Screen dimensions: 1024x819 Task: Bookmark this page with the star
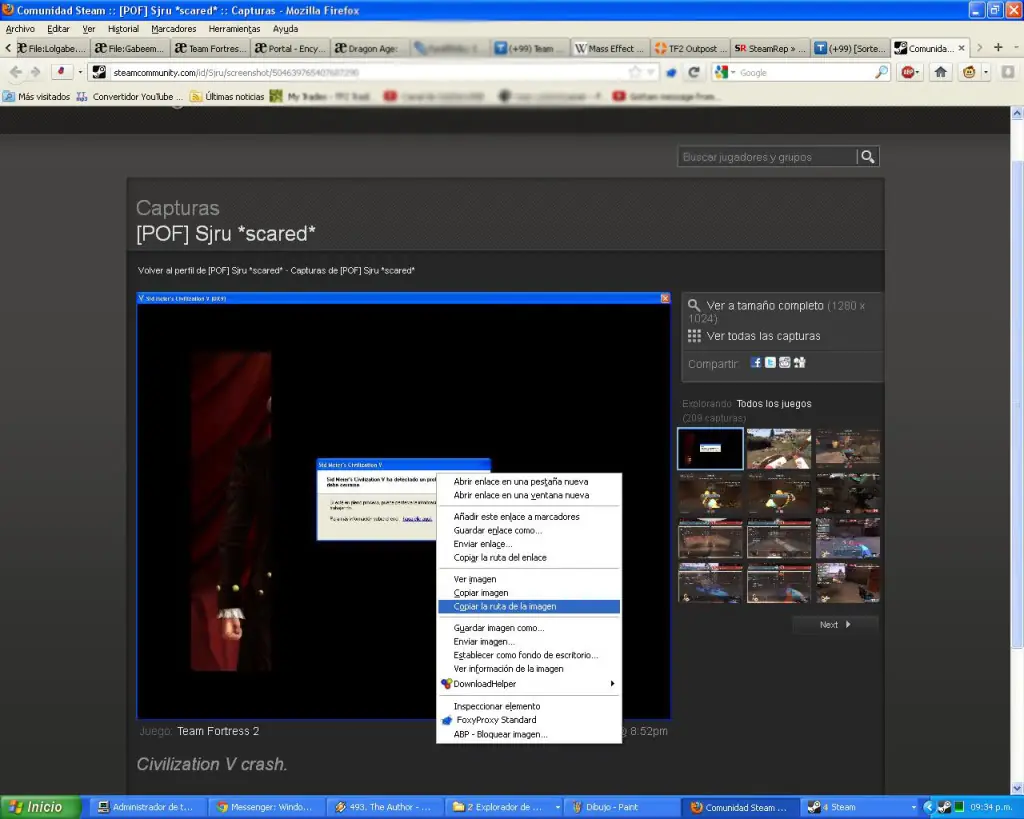[x=635, y=72]
